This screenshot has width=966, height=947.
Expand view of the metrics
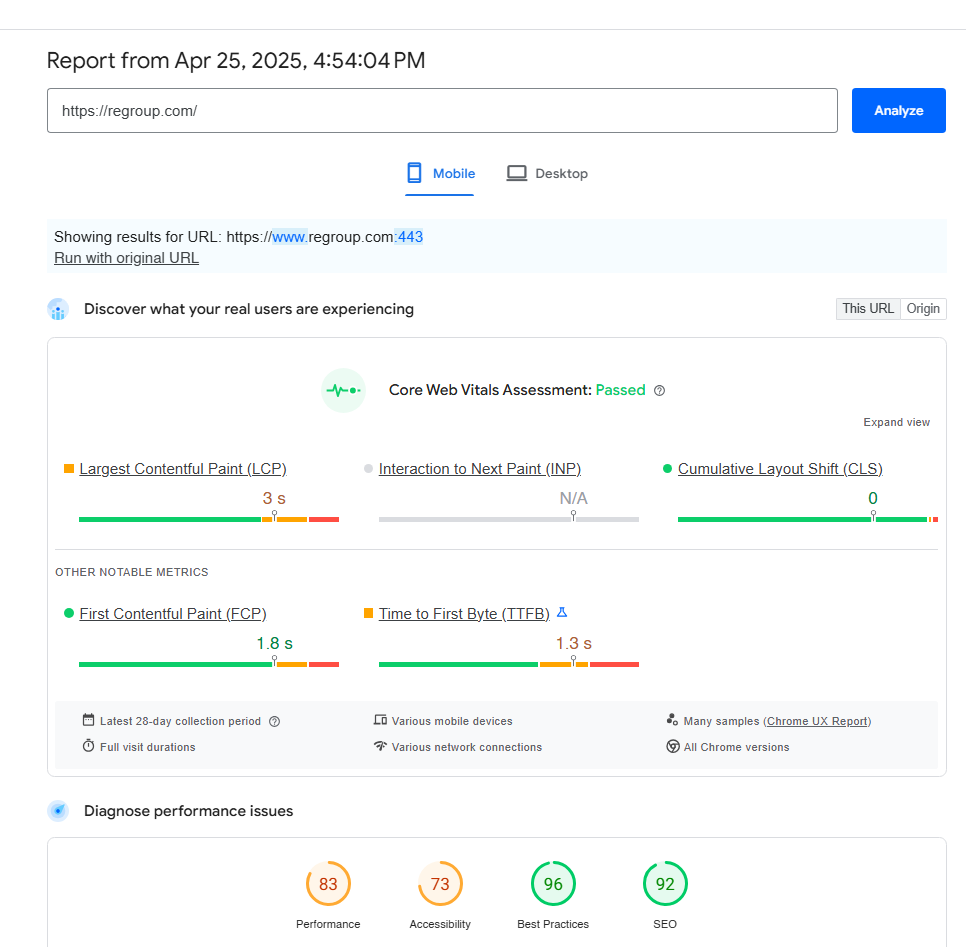point(896,422)
